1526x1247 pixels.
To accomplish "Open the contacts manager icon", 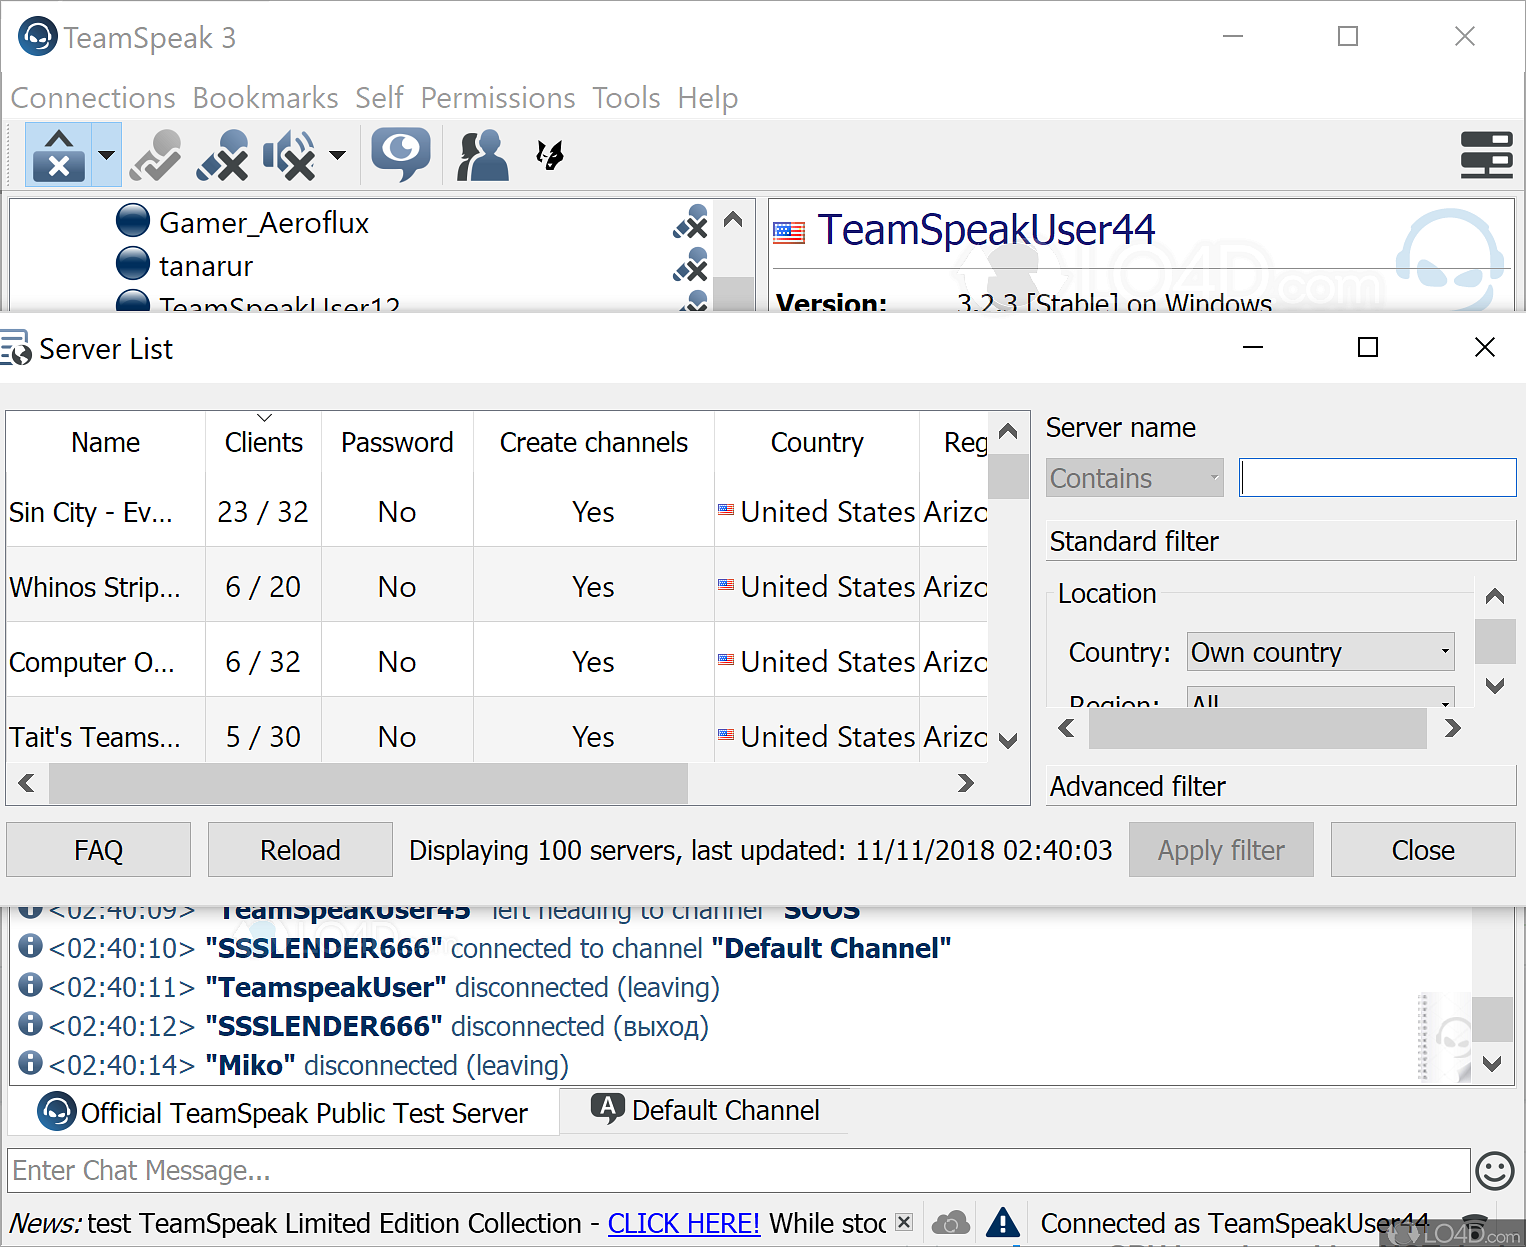I will [x=483, y=156].
